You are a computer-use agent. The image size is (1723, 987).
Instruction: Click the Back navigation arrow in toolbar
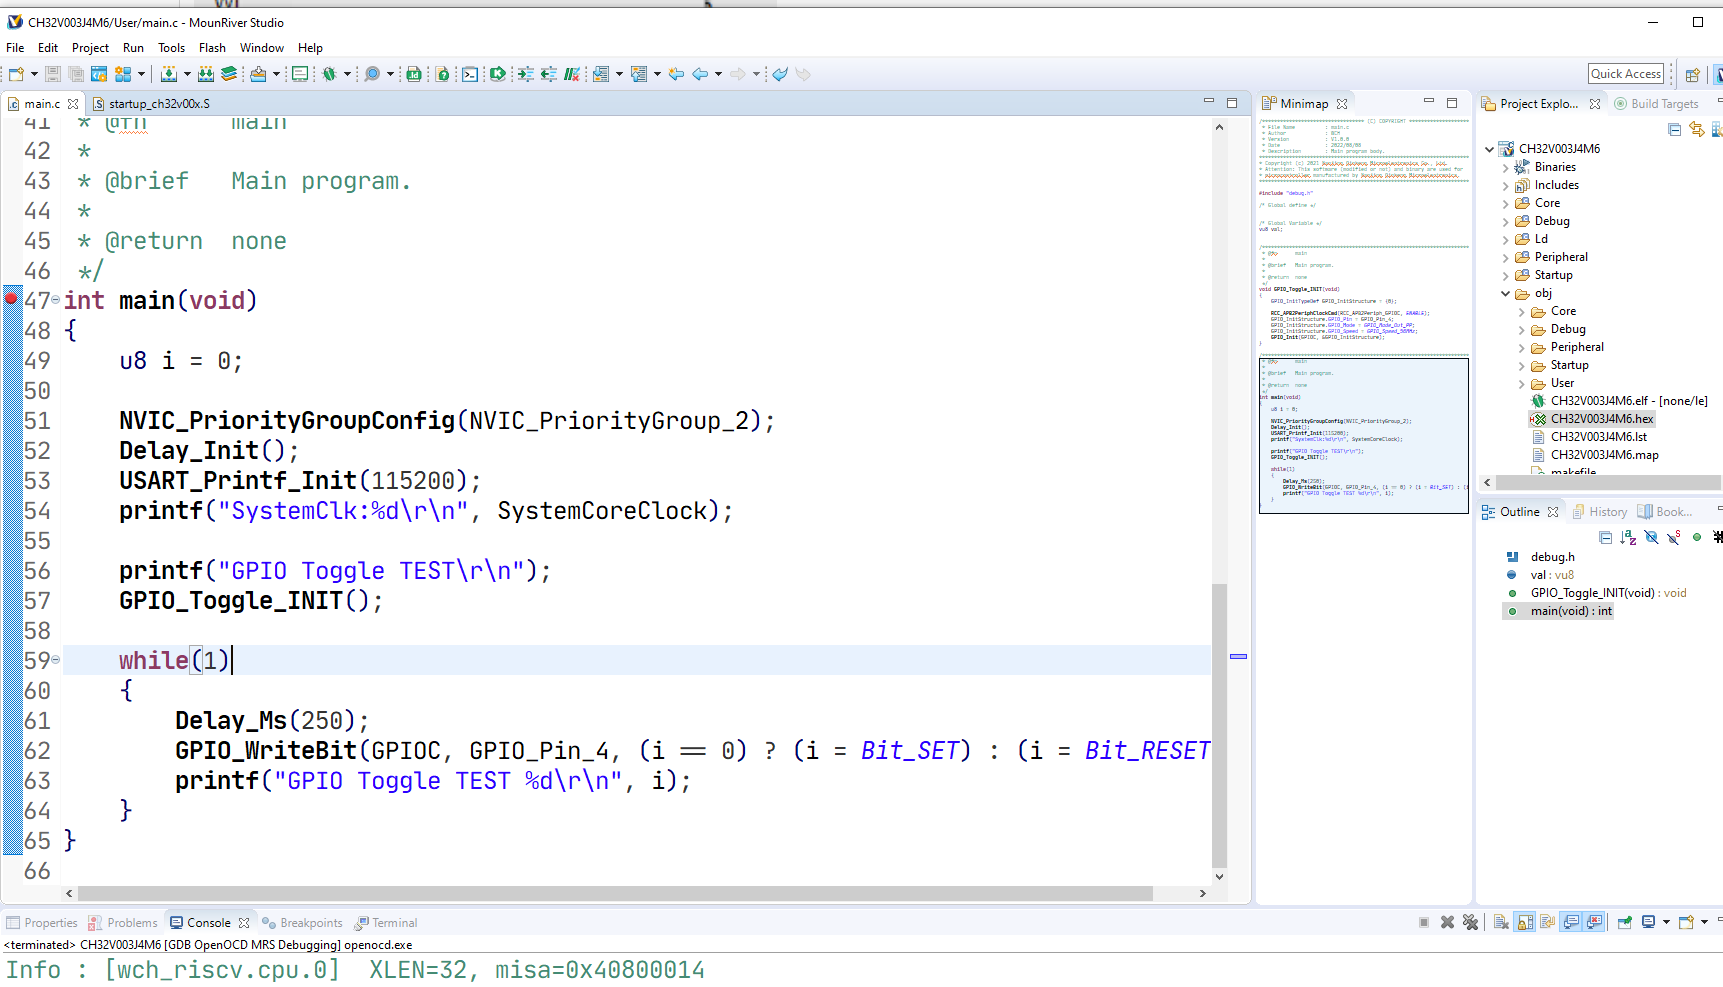[x=700, y=74]
